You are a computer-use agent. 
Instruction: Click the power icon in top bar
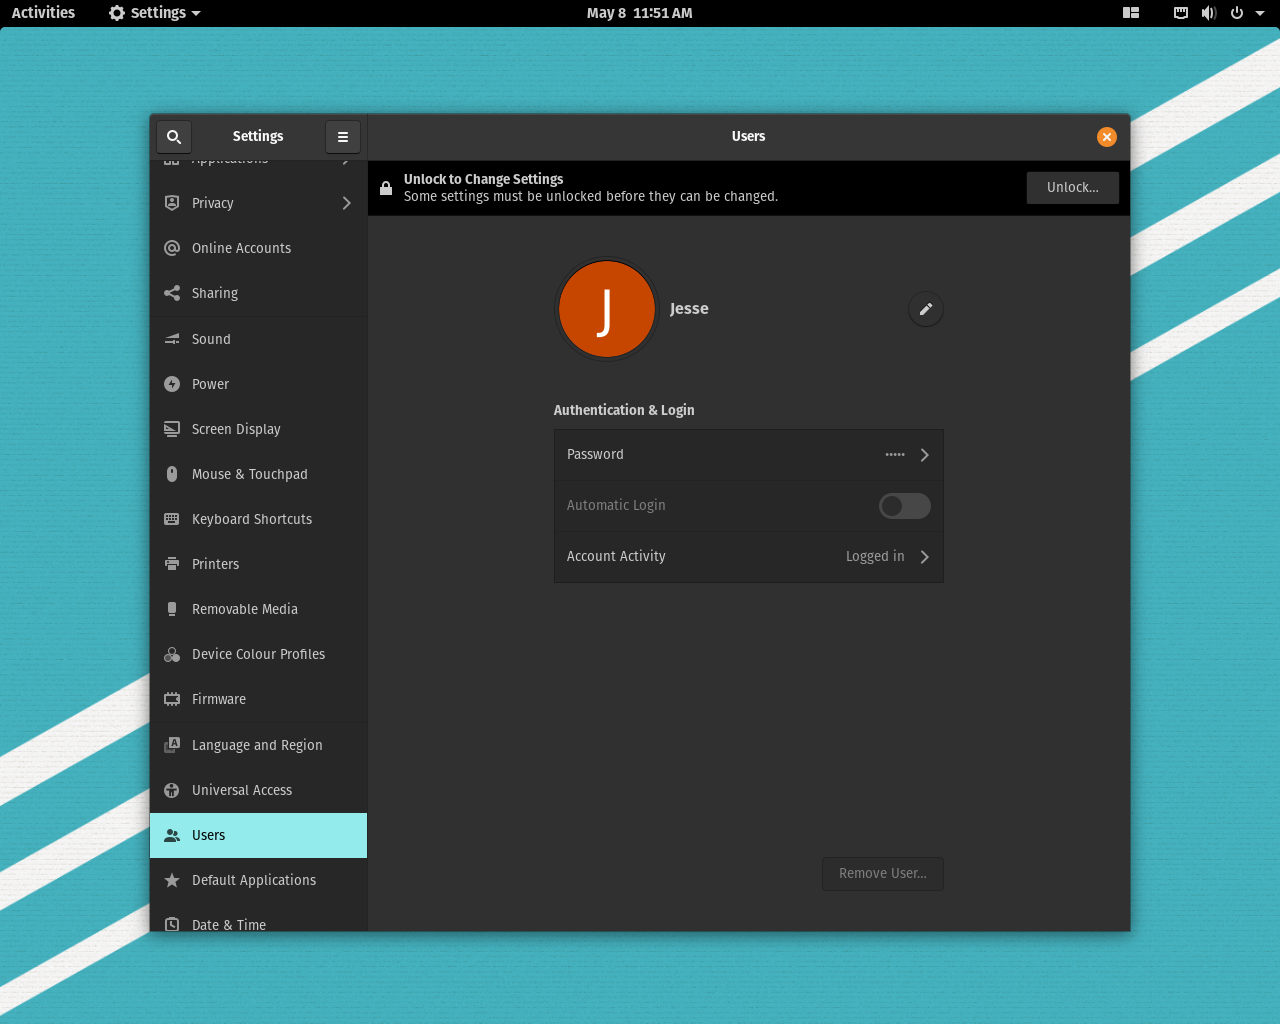click(x=1237, y=13)
